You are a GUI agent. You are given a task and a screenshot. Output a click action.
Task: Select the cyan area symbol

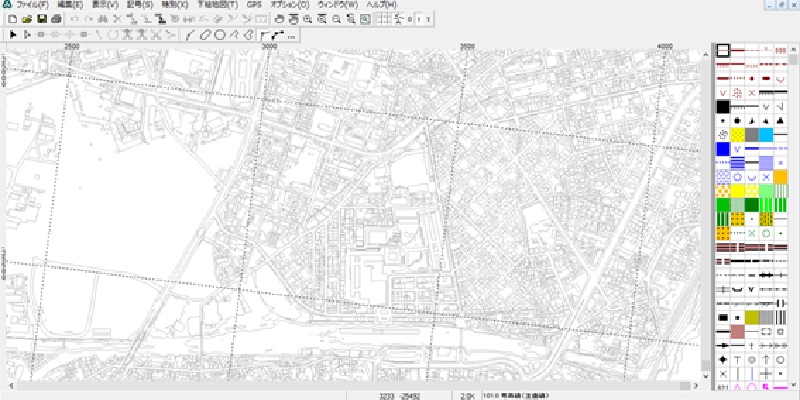pos(766,134)
